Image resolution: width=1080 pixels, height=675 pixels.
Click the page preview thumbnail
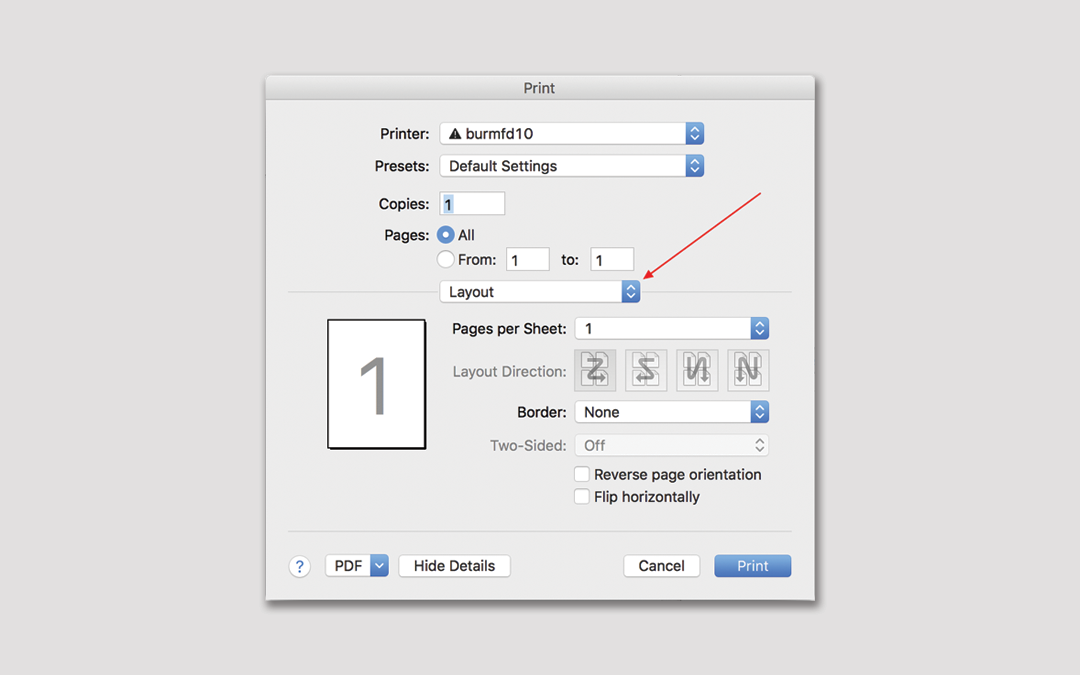point(377,384)
